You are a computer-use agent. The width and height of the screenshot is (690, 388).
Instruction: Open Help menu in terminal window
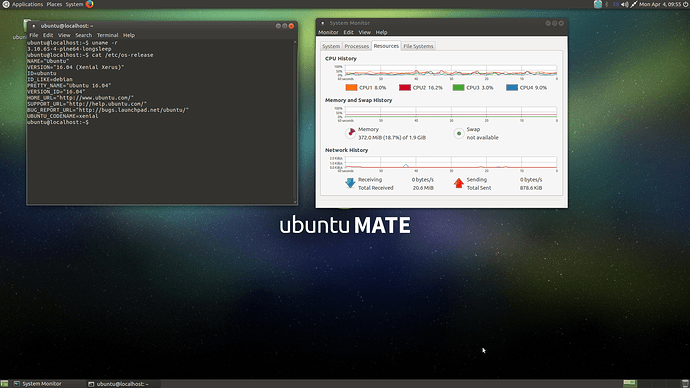click(x=128, y=35)
